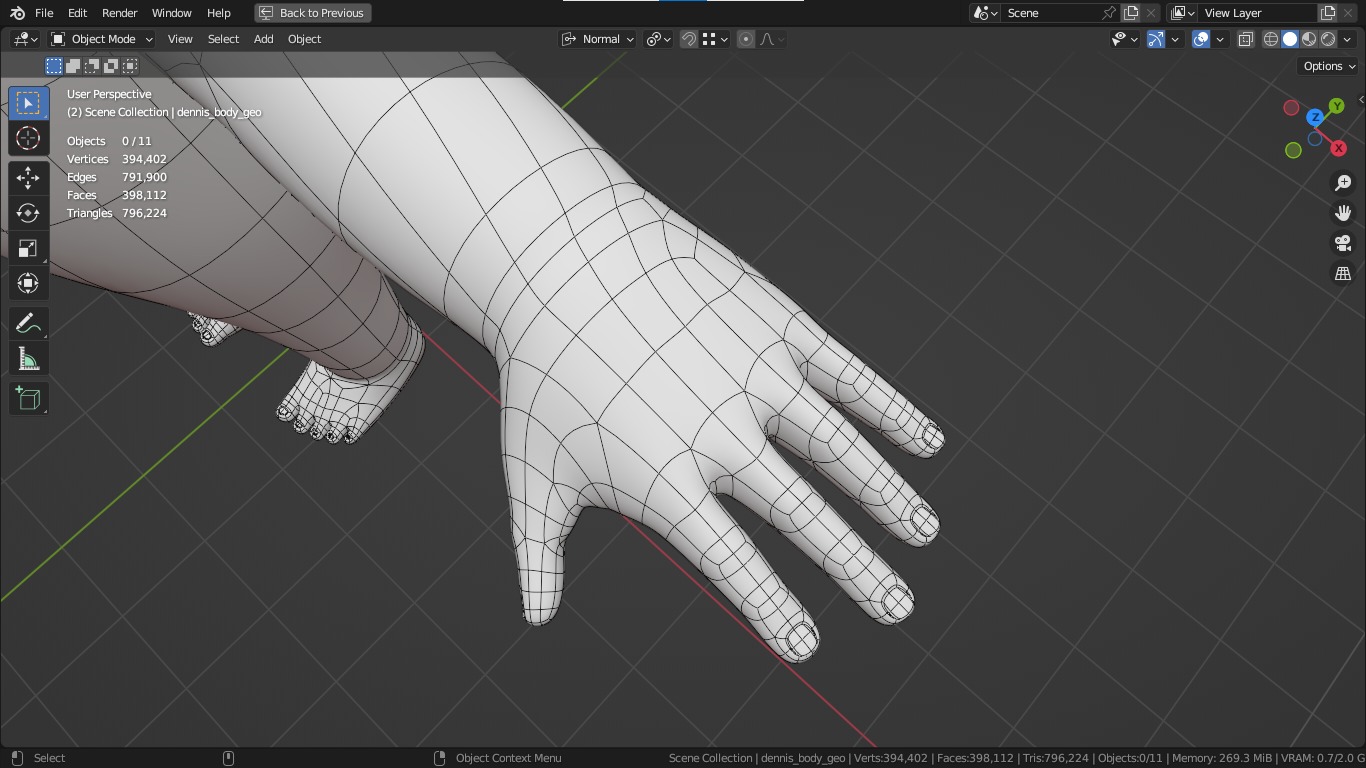
Task: Toggle snapping magnet
Action: pos(689,39)
